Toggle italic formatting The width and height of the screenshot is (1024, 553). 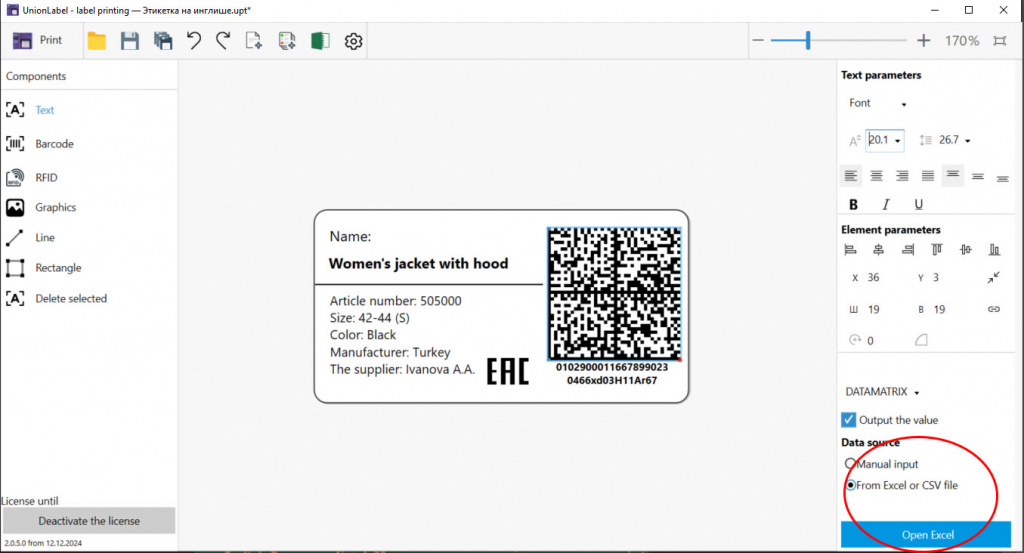tap(886, 204)
